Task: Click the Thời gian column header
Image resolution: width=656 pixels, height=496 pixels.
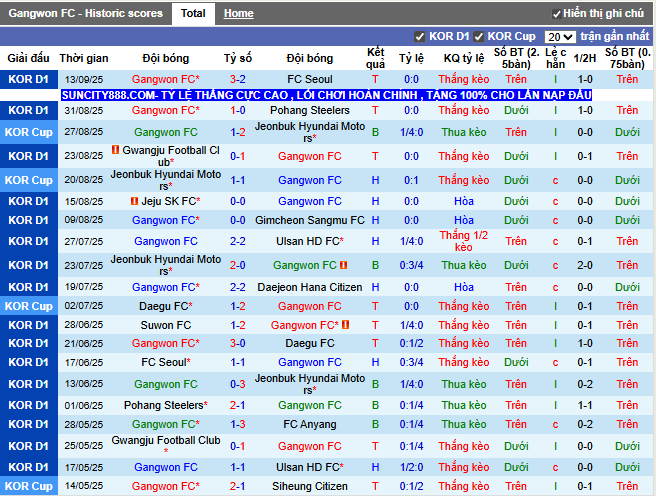Action: point(84,58)
